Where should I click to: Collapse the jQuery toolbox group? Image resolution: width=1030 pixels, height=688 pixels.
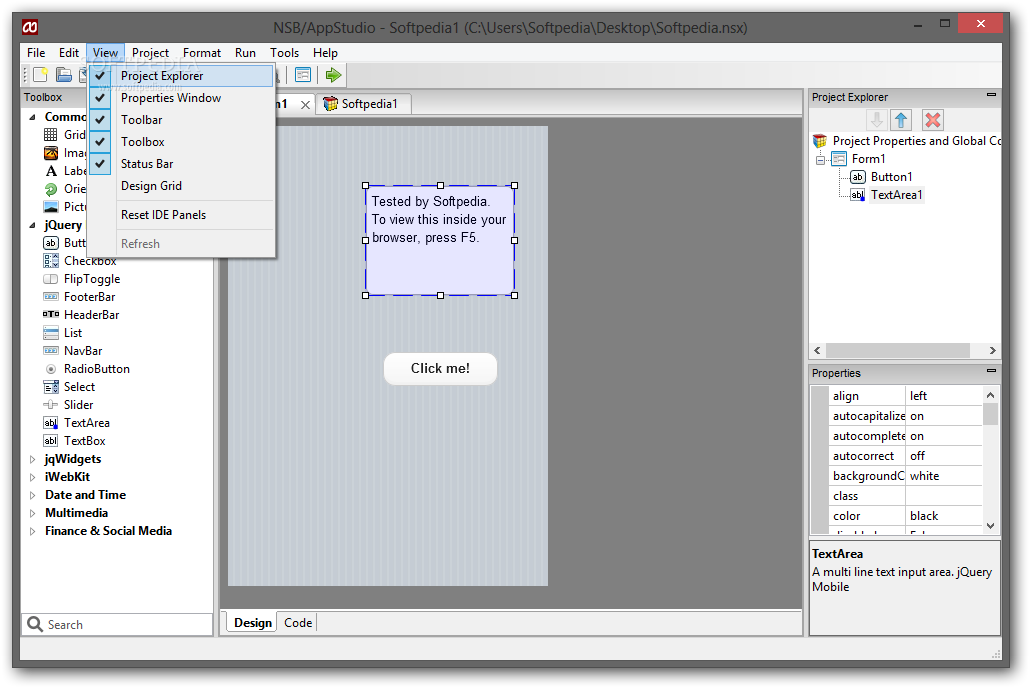coord(32,225)
